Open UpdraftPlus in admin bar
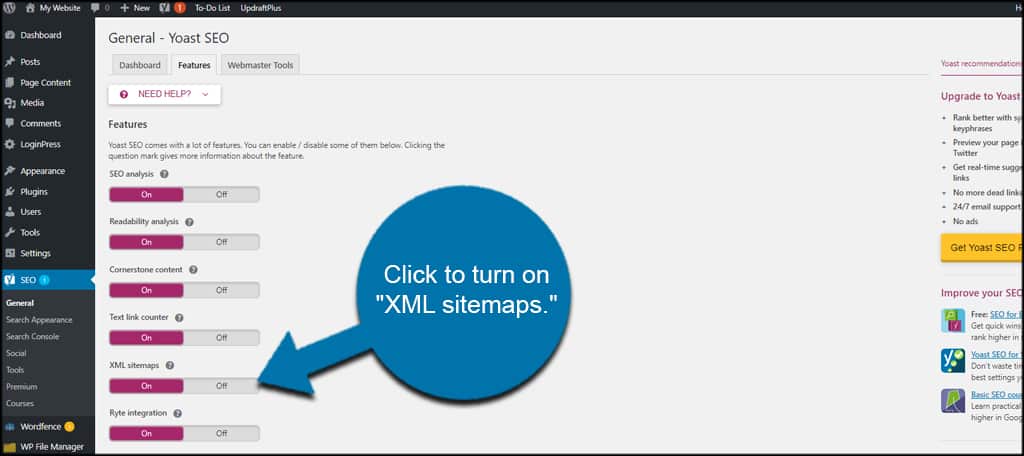Viewport: 1024px width, 456px height. pyautogui.click(x=261, y=8)
